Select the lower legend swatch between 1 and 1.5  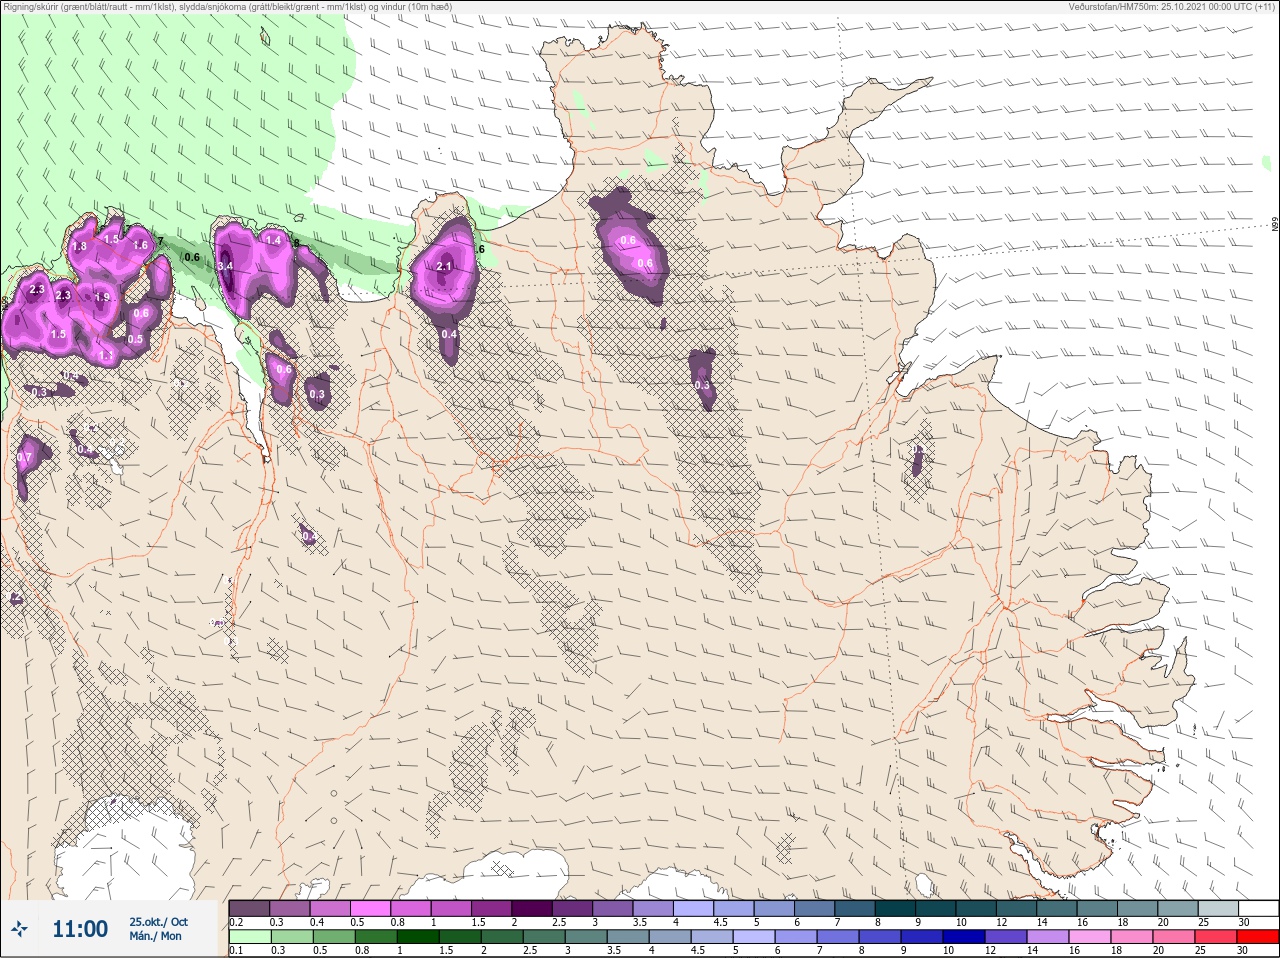click(x=418, y=937)
